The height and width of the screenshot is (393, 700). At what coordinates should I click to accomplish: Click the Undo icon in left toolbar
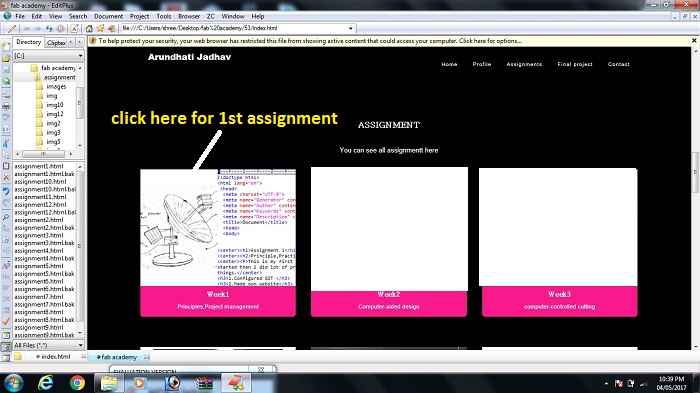tap(6, 191)
